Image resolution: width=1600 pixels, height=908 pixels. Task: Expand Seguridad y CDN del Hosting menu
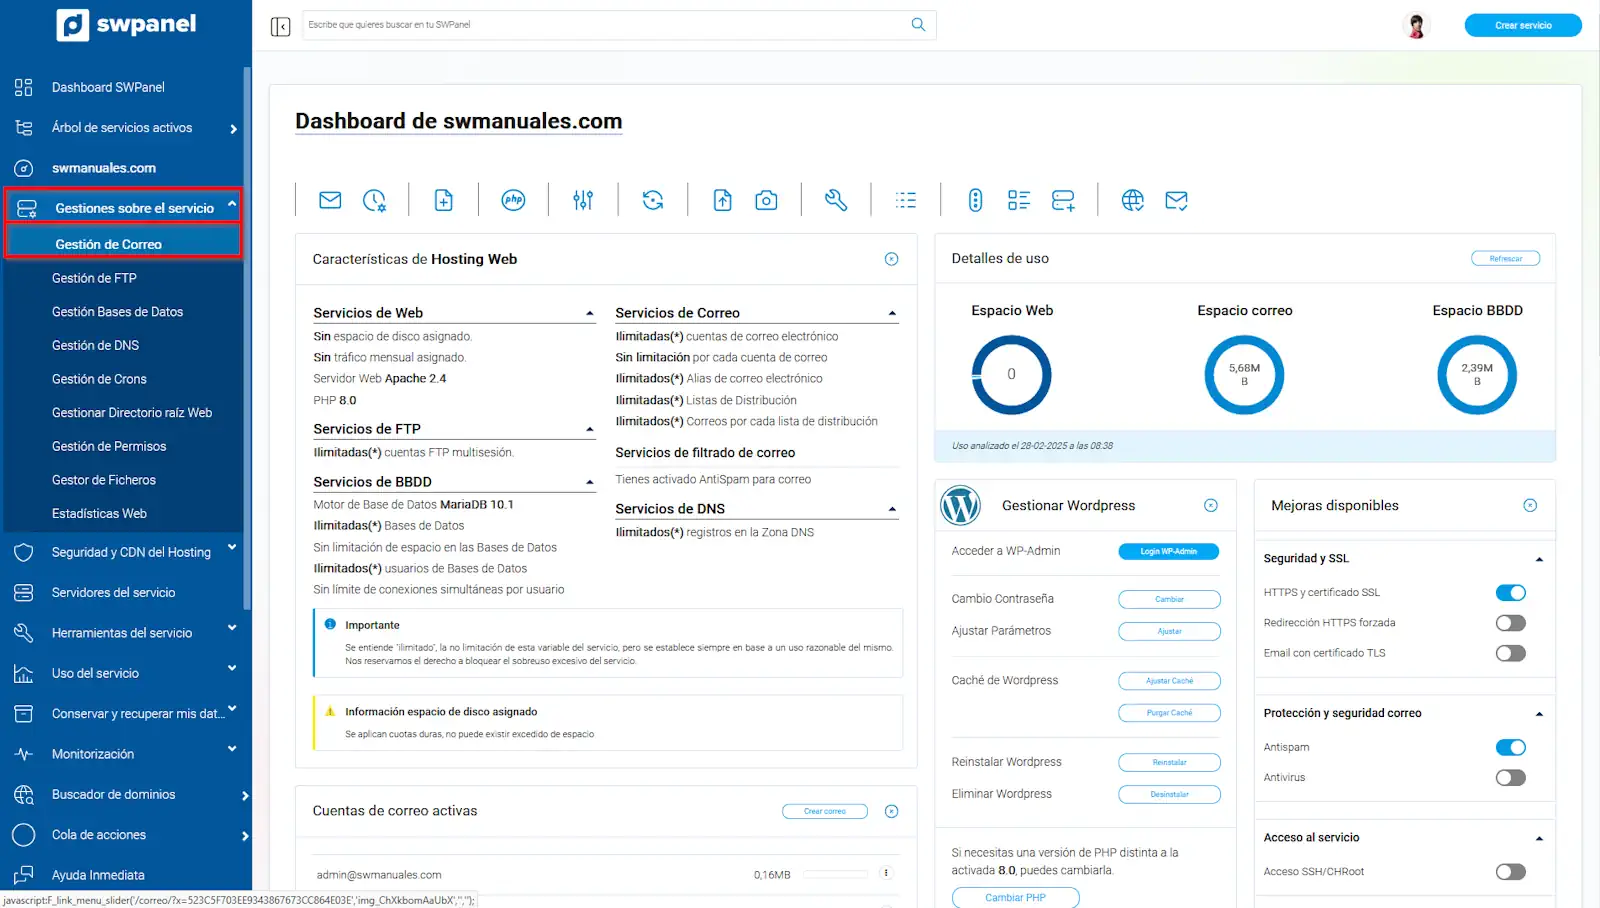(131, 552)
